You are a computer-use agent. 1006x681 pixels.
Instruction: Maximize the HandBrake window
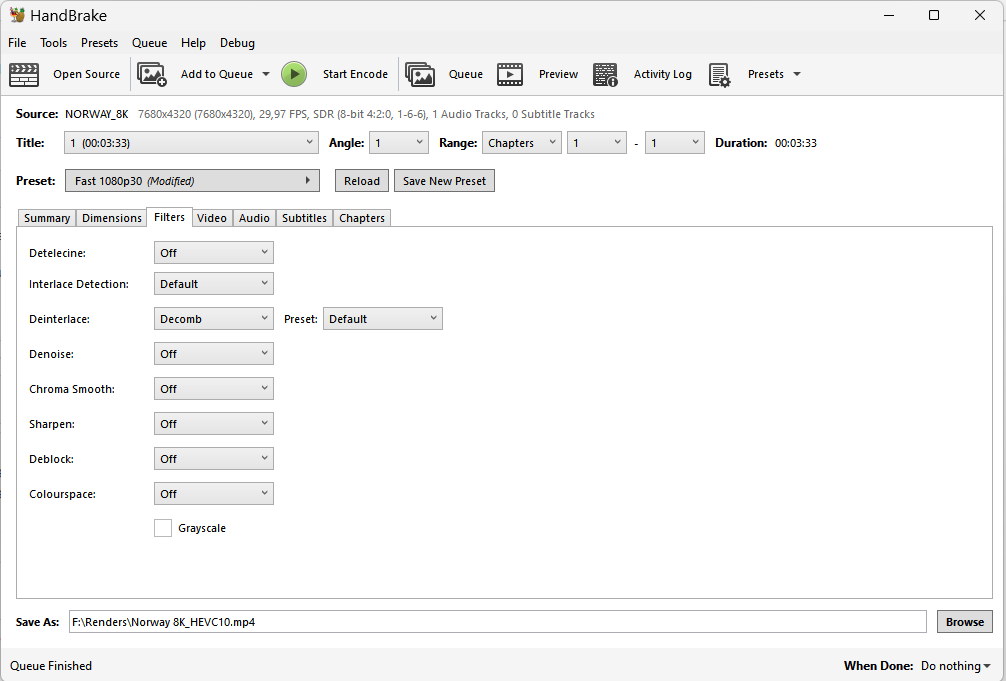pos(934,15)
